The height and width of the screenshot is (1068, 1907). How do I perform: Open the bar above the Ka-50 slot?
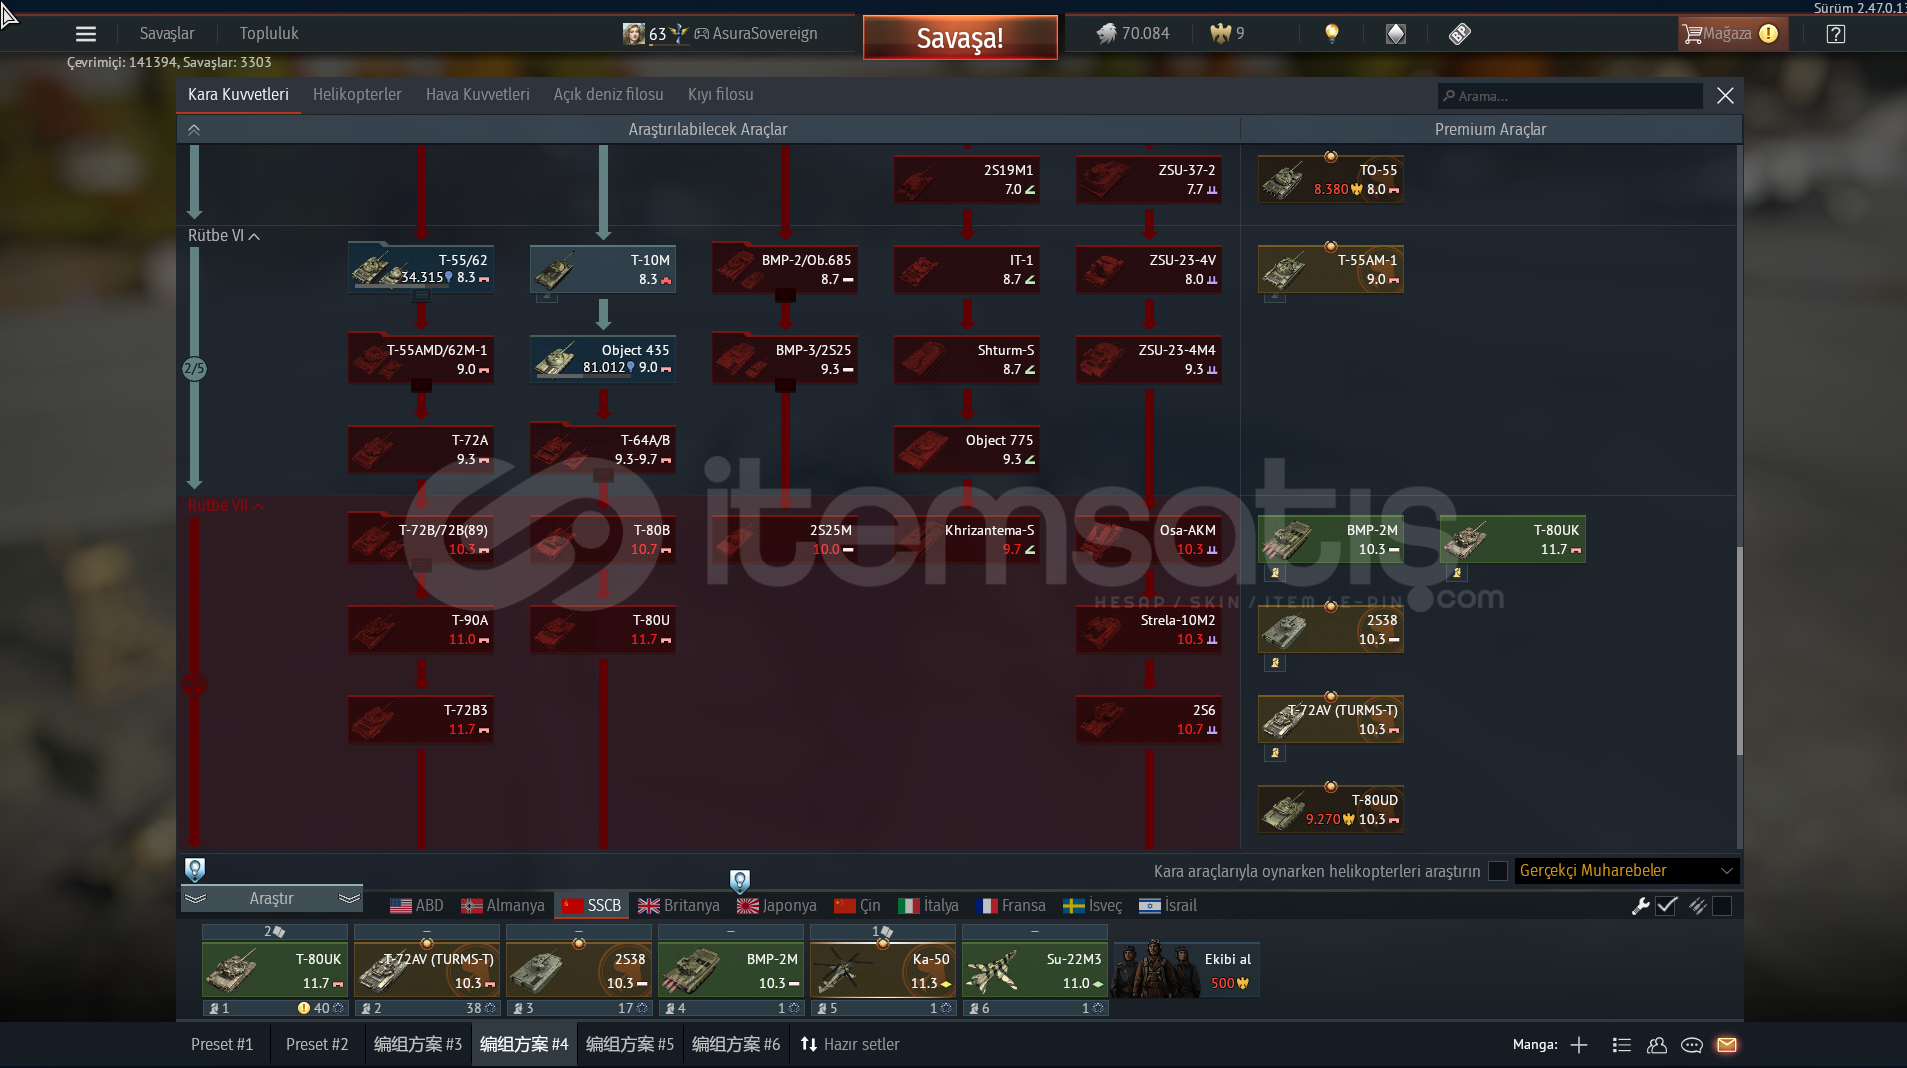[883, 932]
